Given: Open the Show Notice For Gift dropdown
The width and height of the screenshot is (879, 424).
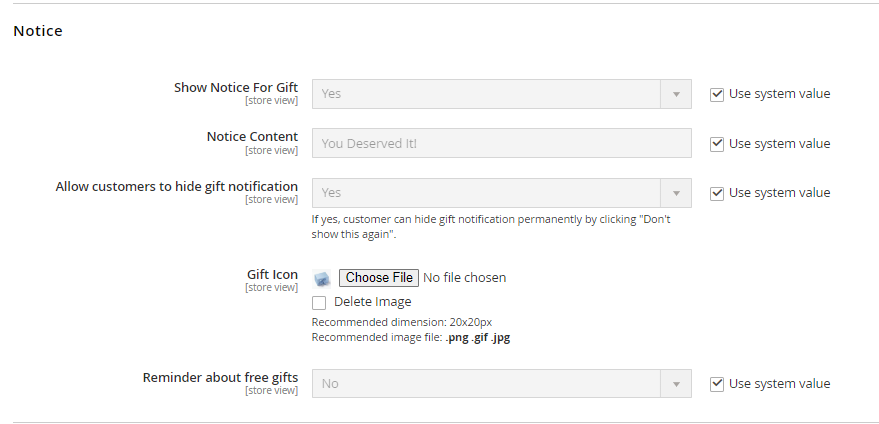Looking at the screenshot, I should pyautogui.click(x=501, y=94).
